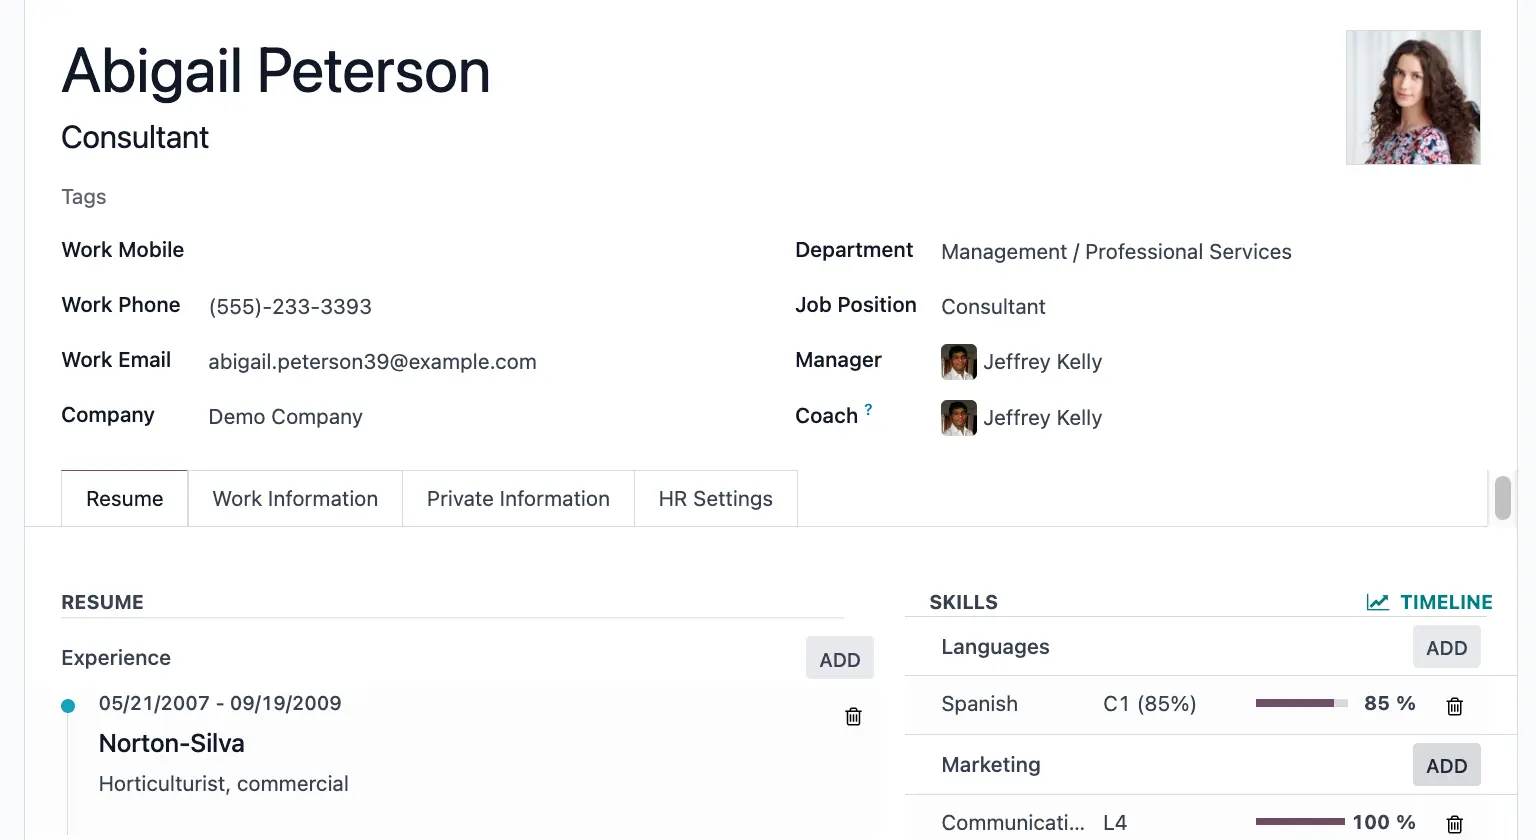
Task: Remove the Spanish language skill
Action: coord(1455,706)
